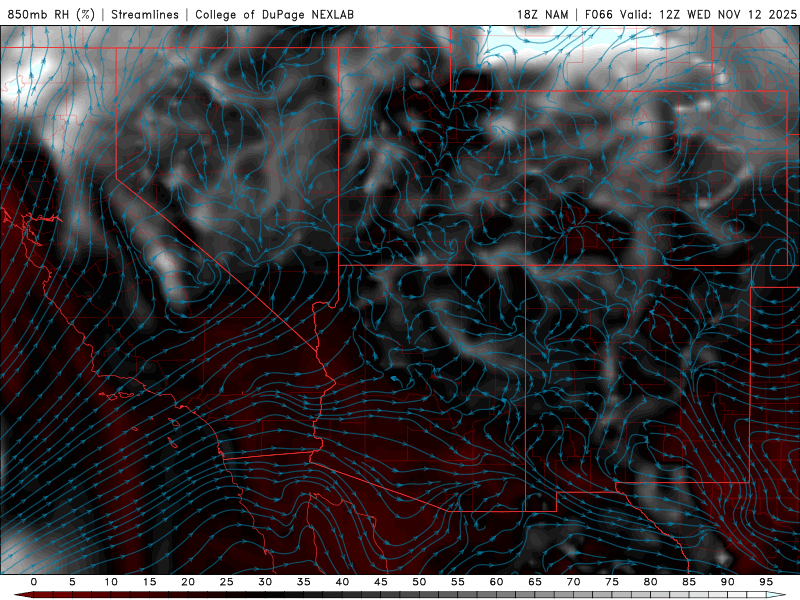
Task: Click the "10" label on RH color scale
Action: [111, 582]
